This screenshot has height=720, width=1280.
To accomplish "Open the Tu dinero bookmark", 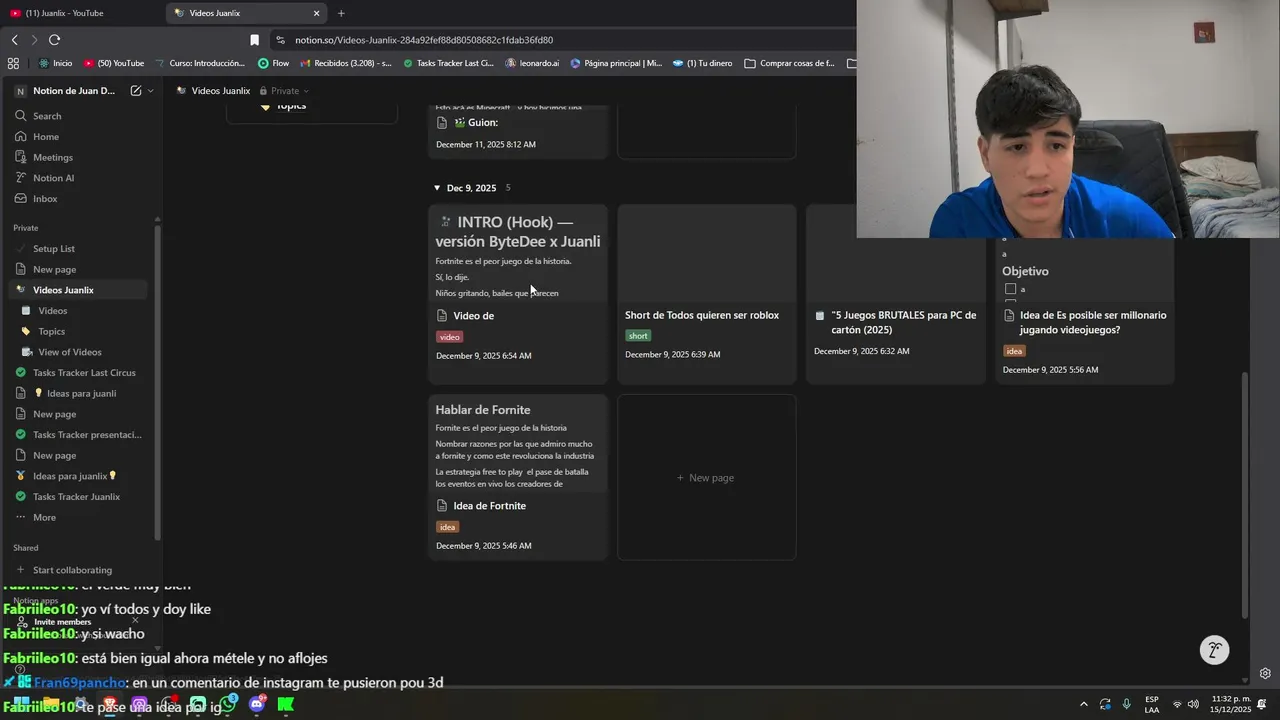I will pyautogui.click(x=702, y=63).
